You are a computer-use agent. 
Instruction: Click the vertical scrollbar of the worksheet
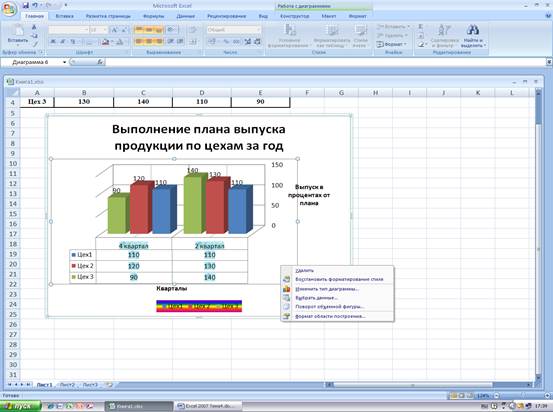pyautogui.click(x=538, y=235)
